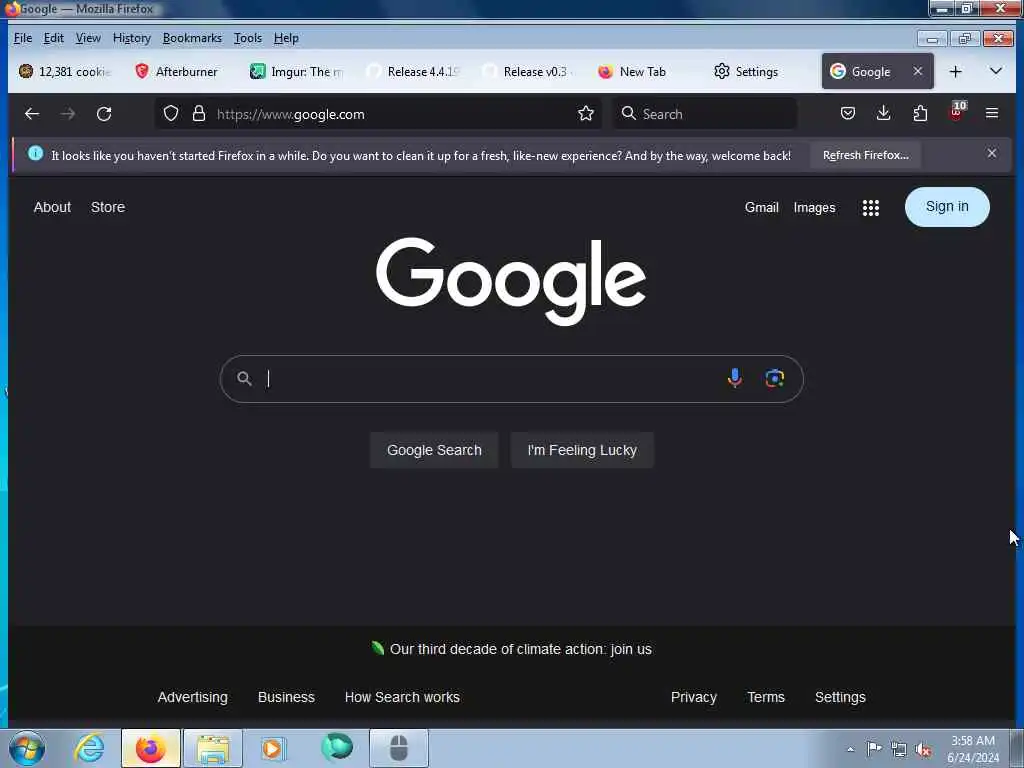Open the Extensions puzzle icon
This screenshot has width=1024, height=768.
tap(920, 114)
